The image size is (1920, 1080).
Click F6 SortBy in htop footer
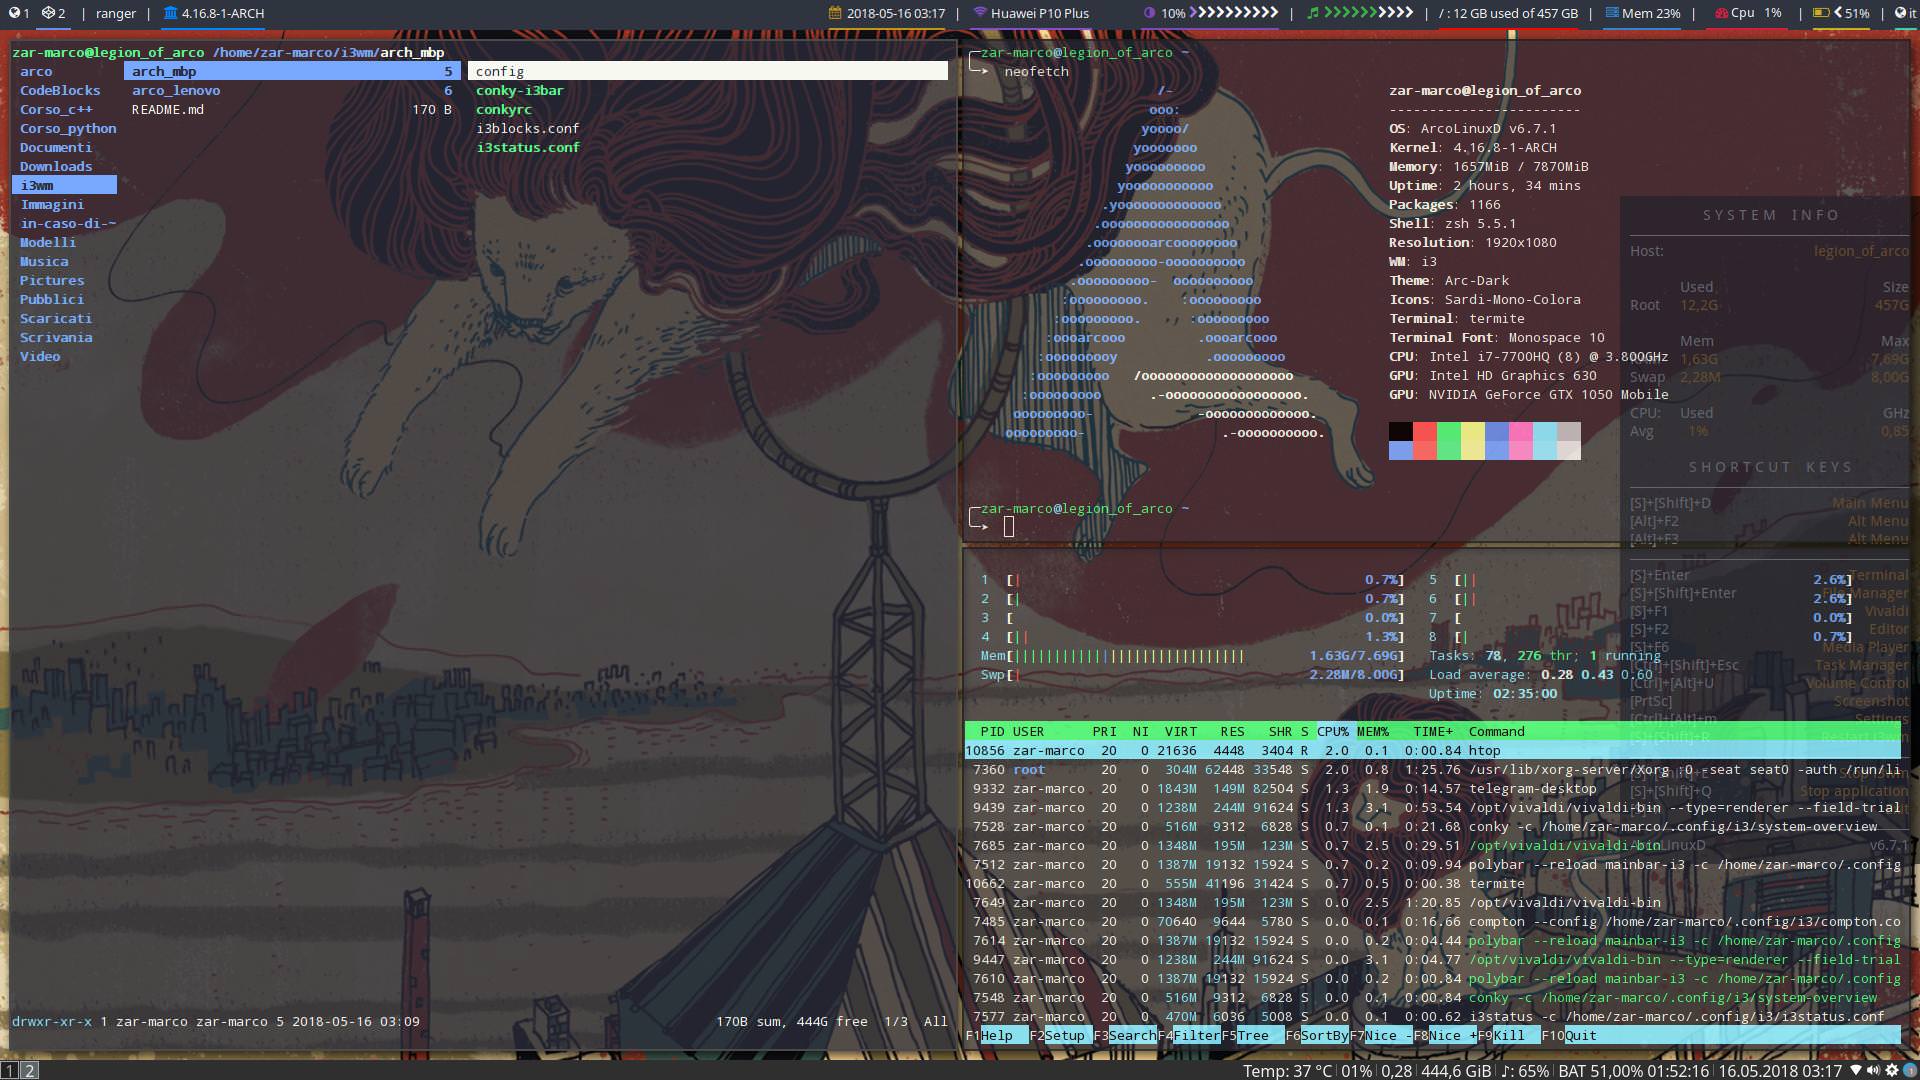(1324, 1035)
